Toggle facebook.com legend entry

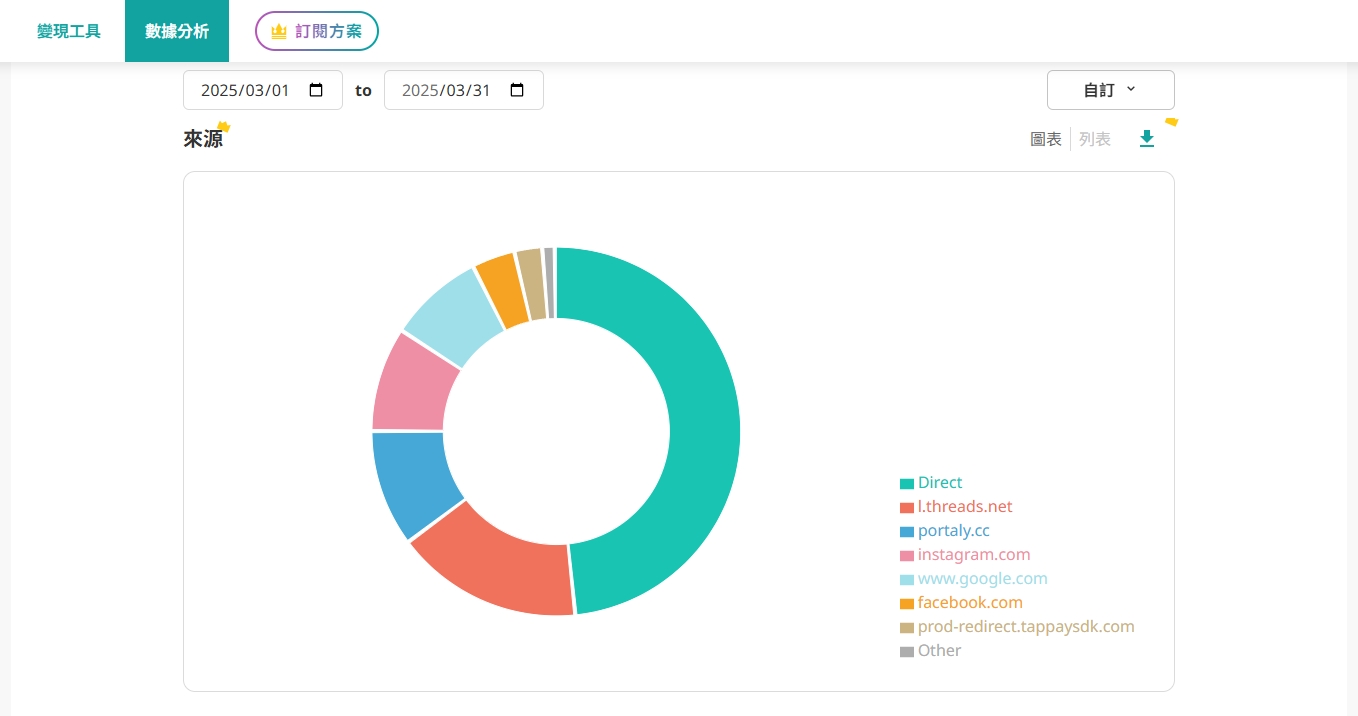coord(961,603)
